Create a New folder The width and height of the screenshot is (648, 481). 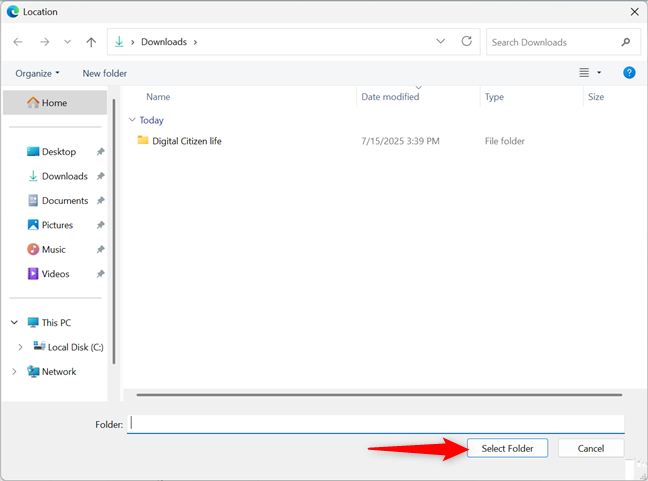pyautogui.click(x=105, y=73)
